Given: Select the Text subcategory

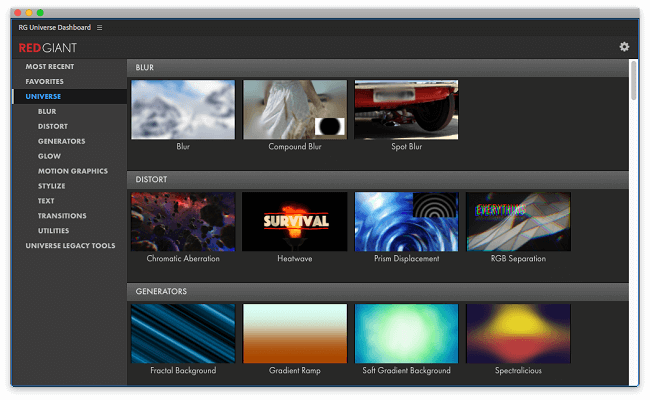Looking at the screenshot, I should click(x=46, y=201).
